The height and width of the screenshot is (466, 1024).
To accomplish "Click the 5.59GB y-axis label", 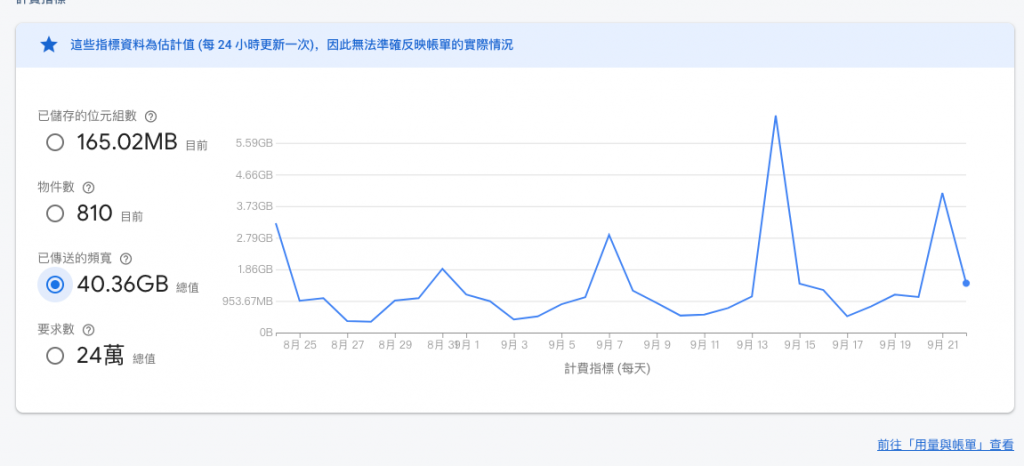I will (x=255, y=143).
